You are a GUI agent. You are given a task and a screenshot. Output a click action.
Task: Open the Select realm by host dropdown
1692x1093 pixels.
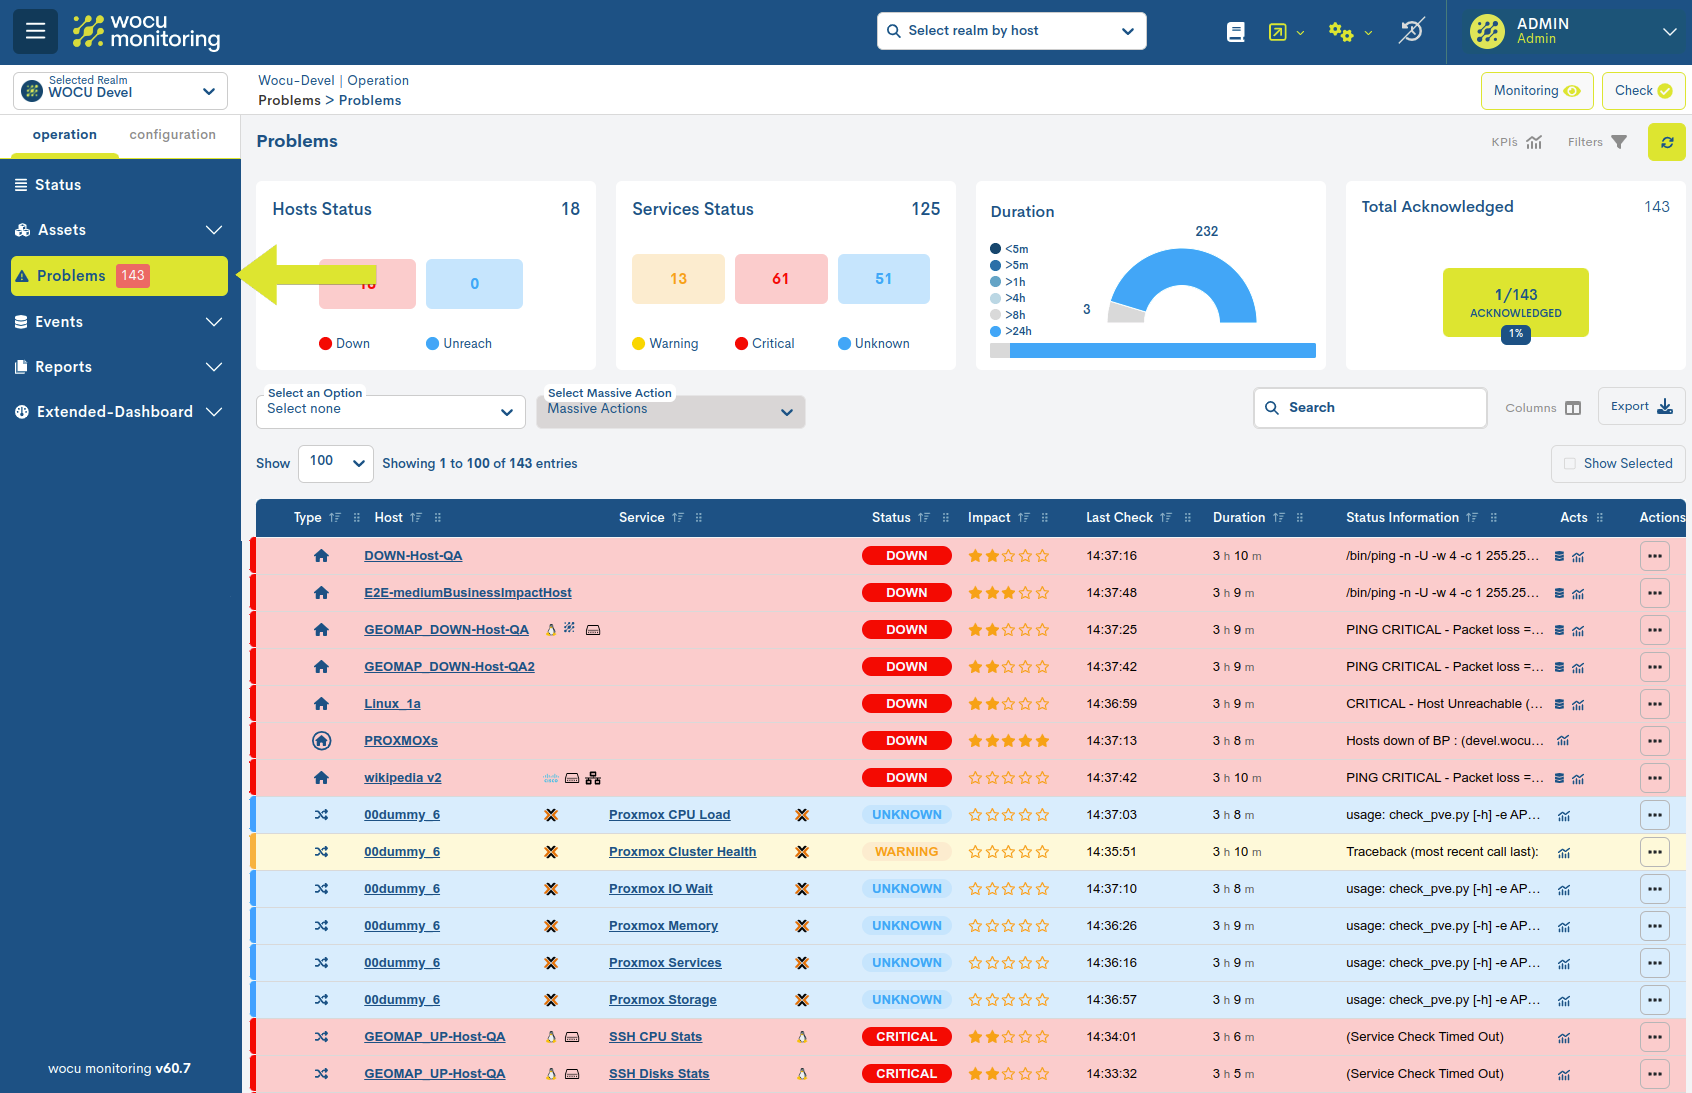(x=1012, y=31)
